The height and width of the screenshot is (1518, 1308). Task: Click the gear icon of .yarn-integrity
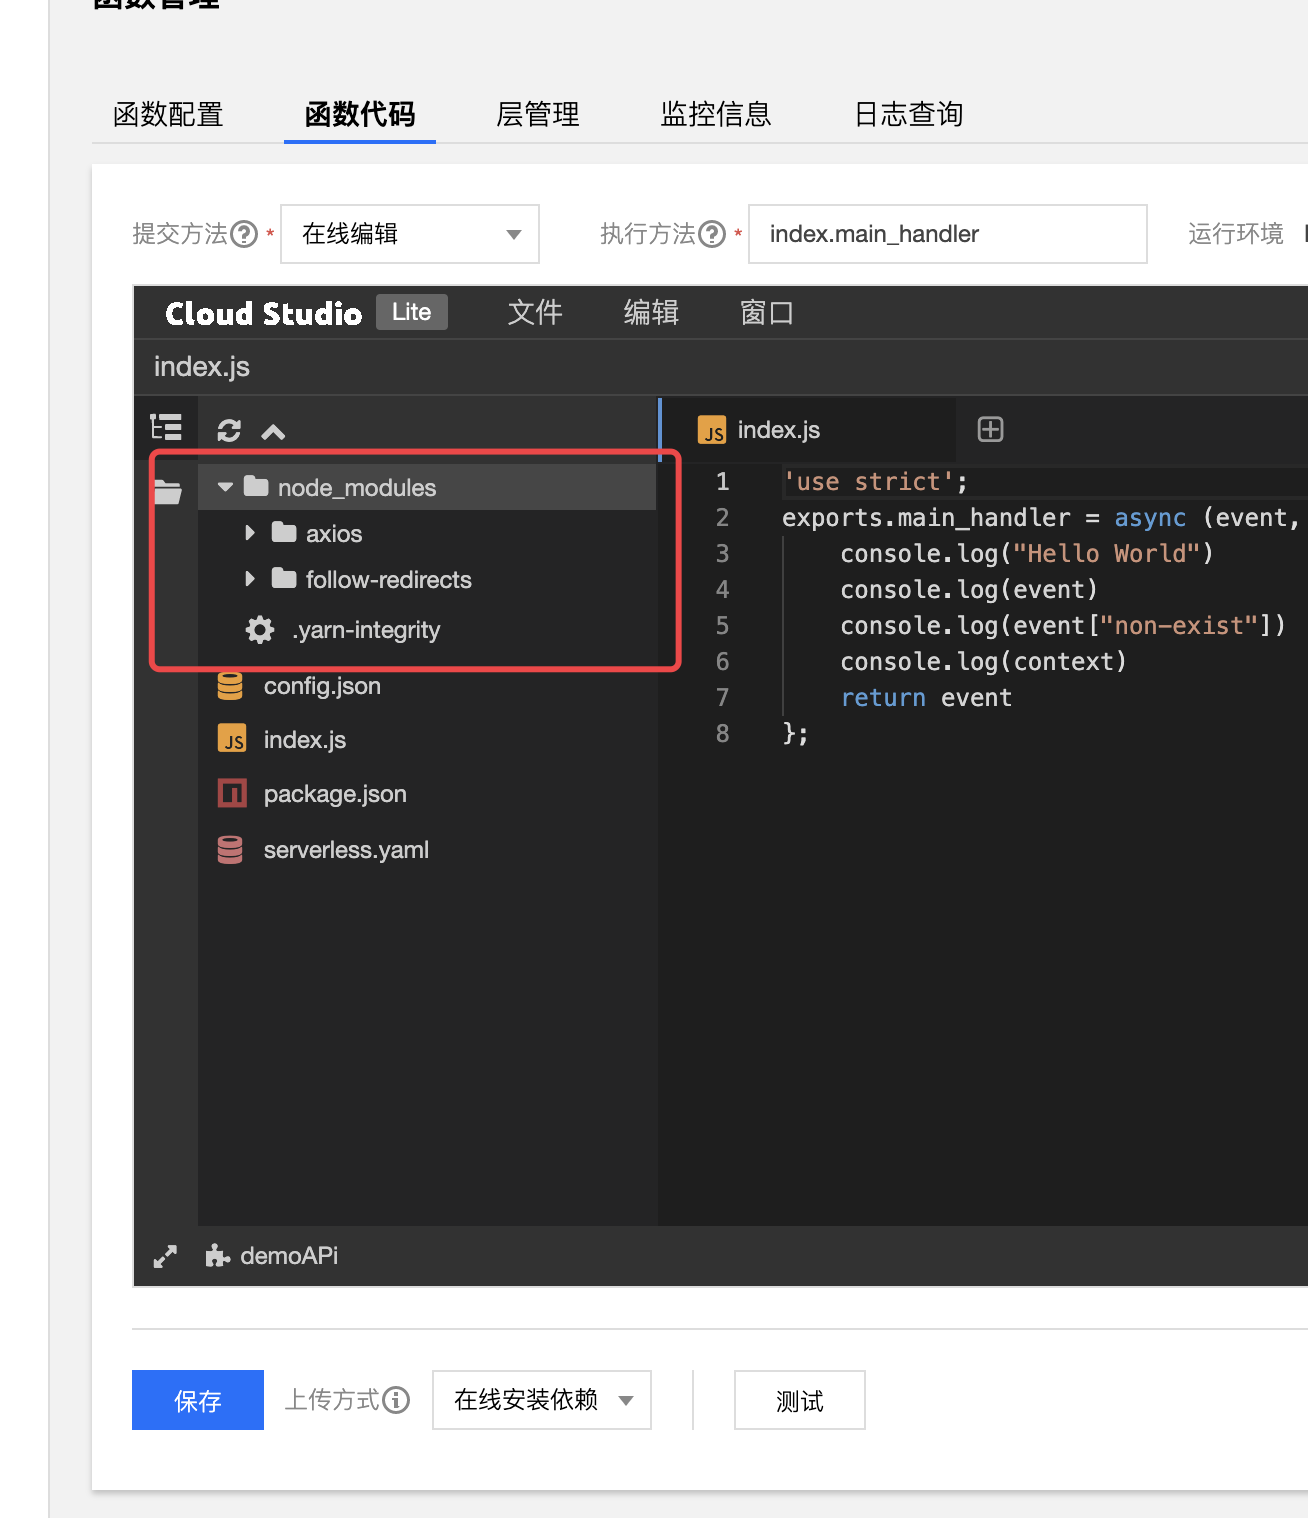pyautogui.click(x=260, y=630)
